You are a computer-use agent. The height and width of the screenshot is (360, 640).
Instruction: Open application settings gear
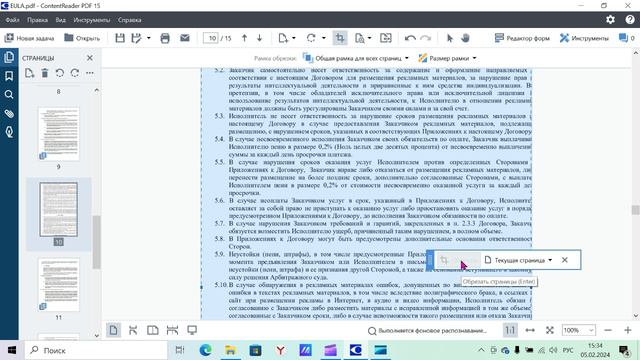pos(610,20)
